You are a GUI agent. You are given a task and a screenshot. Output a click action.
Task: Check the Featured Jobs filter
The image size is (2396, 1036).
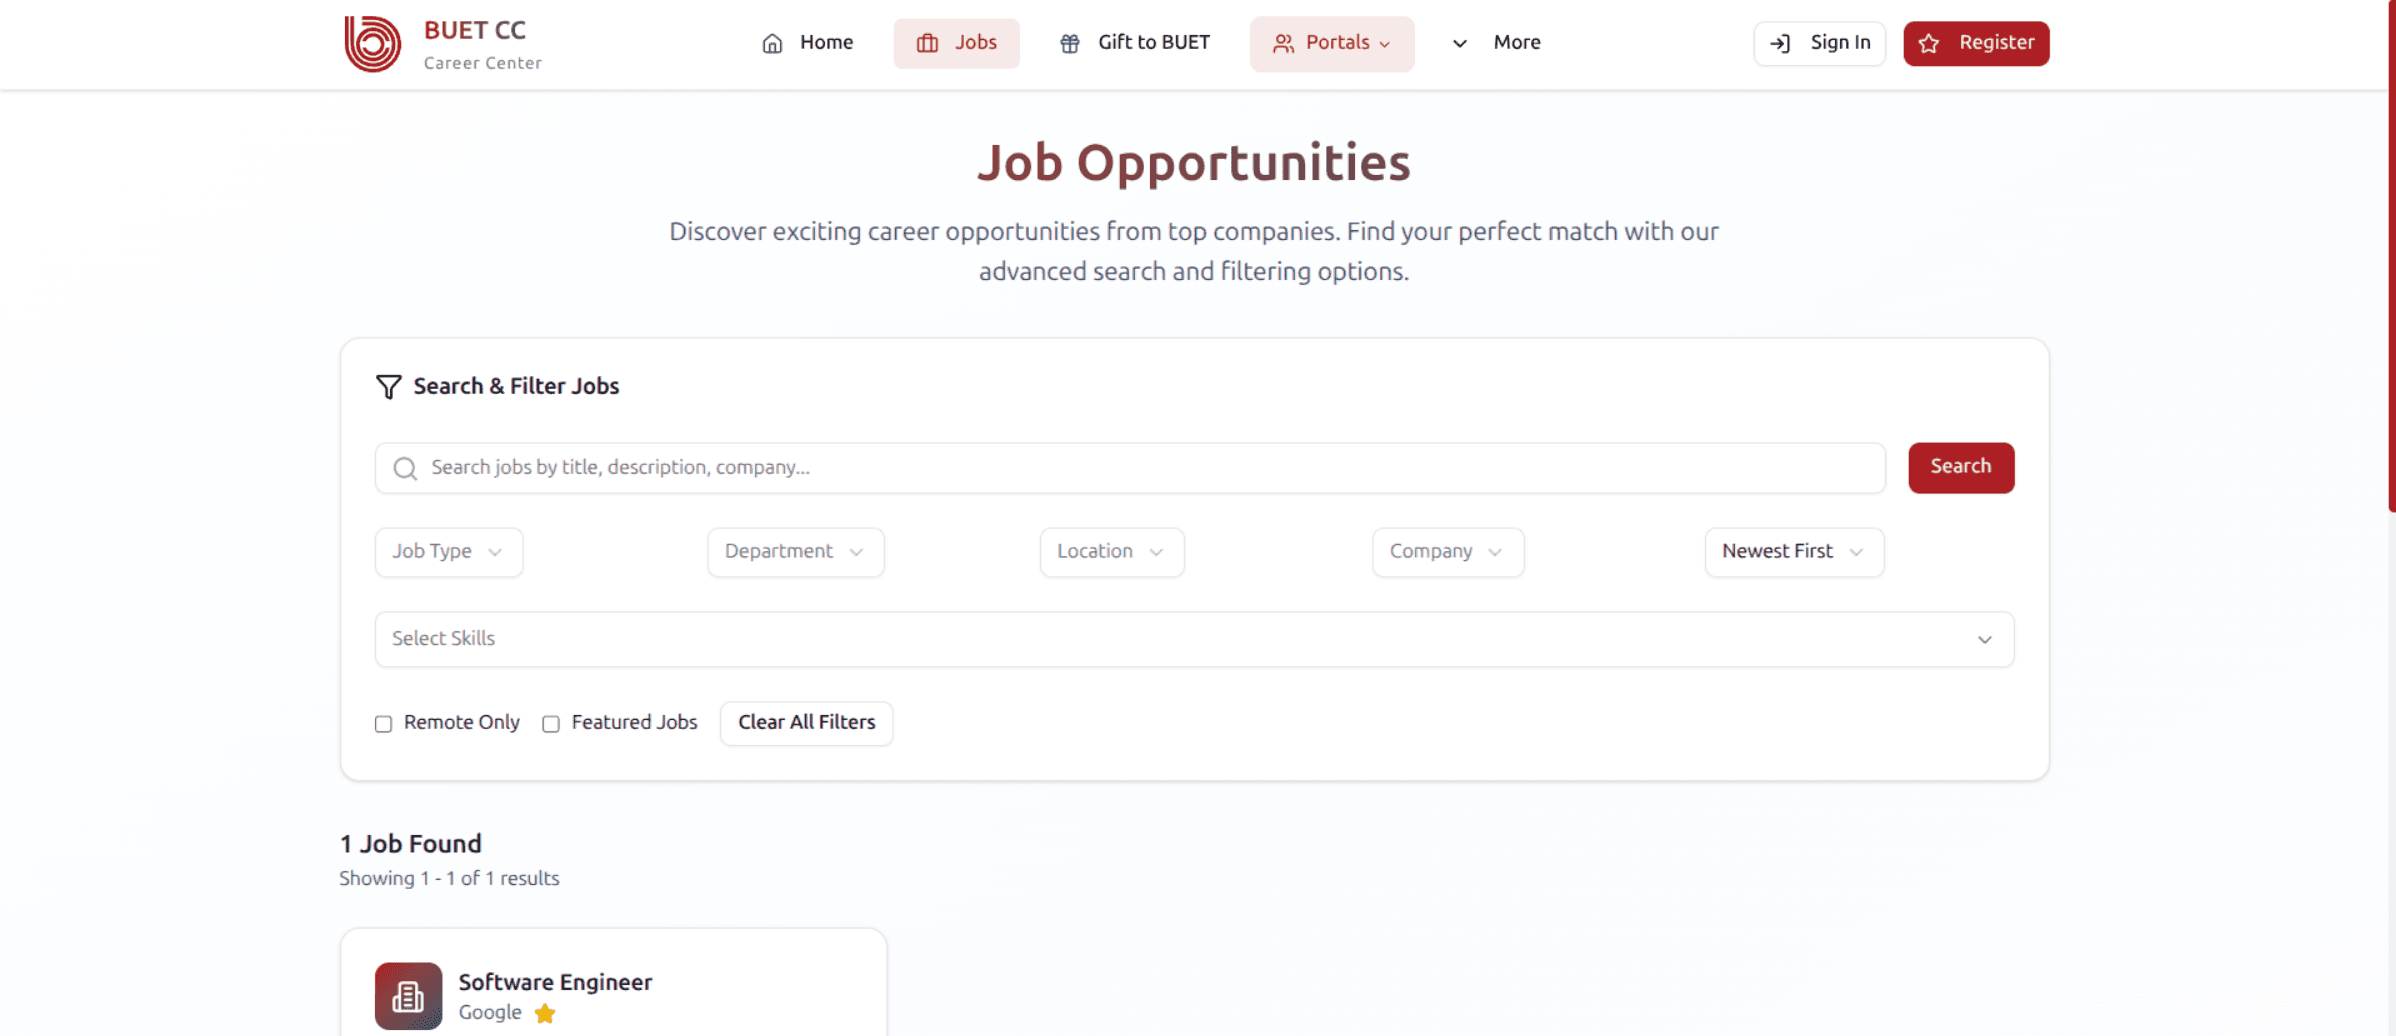pyautogui.click(x=551, y=723)
